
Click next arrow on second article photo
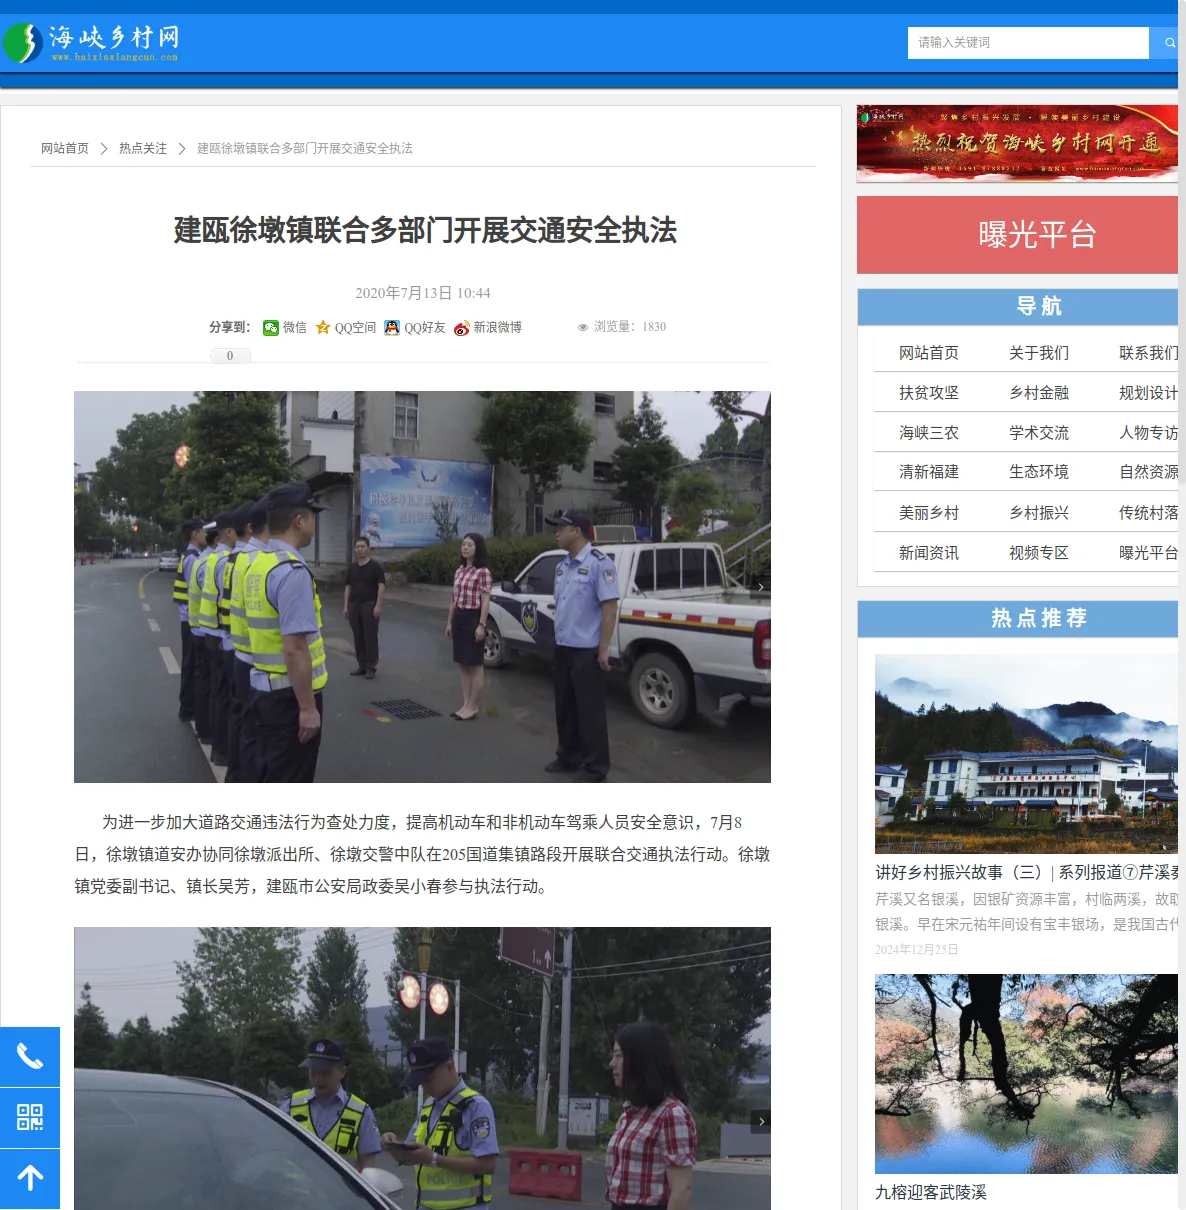click(x=761, y=1121)
